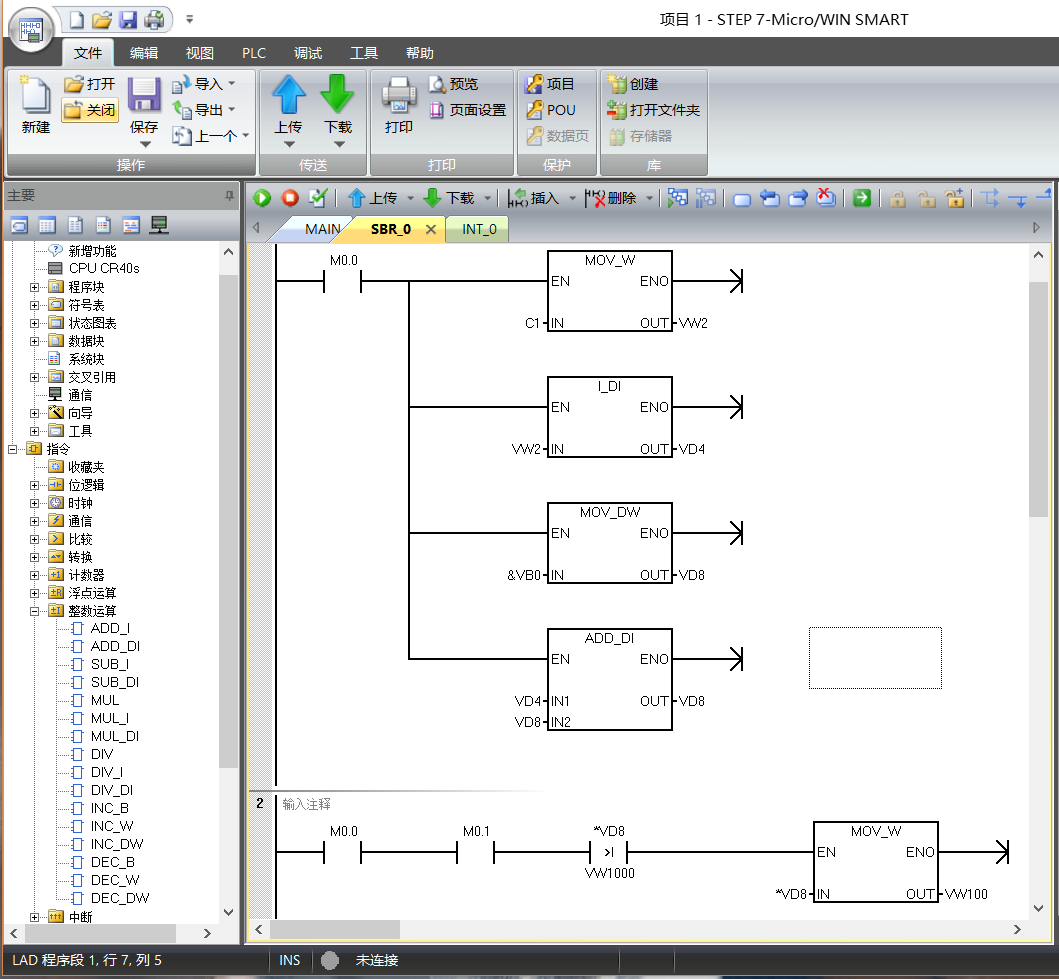
Task: Open the 调试 ribbon tab
Action: [308, 53]
